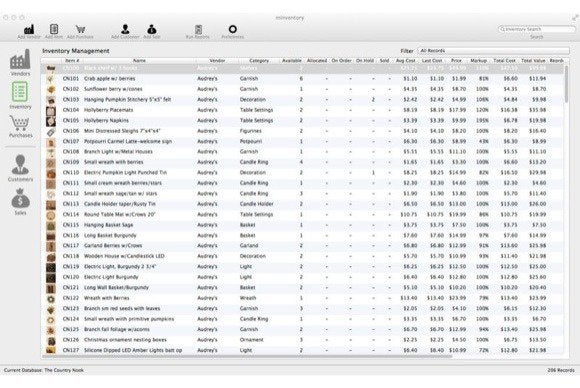The width and height of the screenshot is (580, 388).
Task: Select Small wreath with berries name
Action: pos(114,162)
